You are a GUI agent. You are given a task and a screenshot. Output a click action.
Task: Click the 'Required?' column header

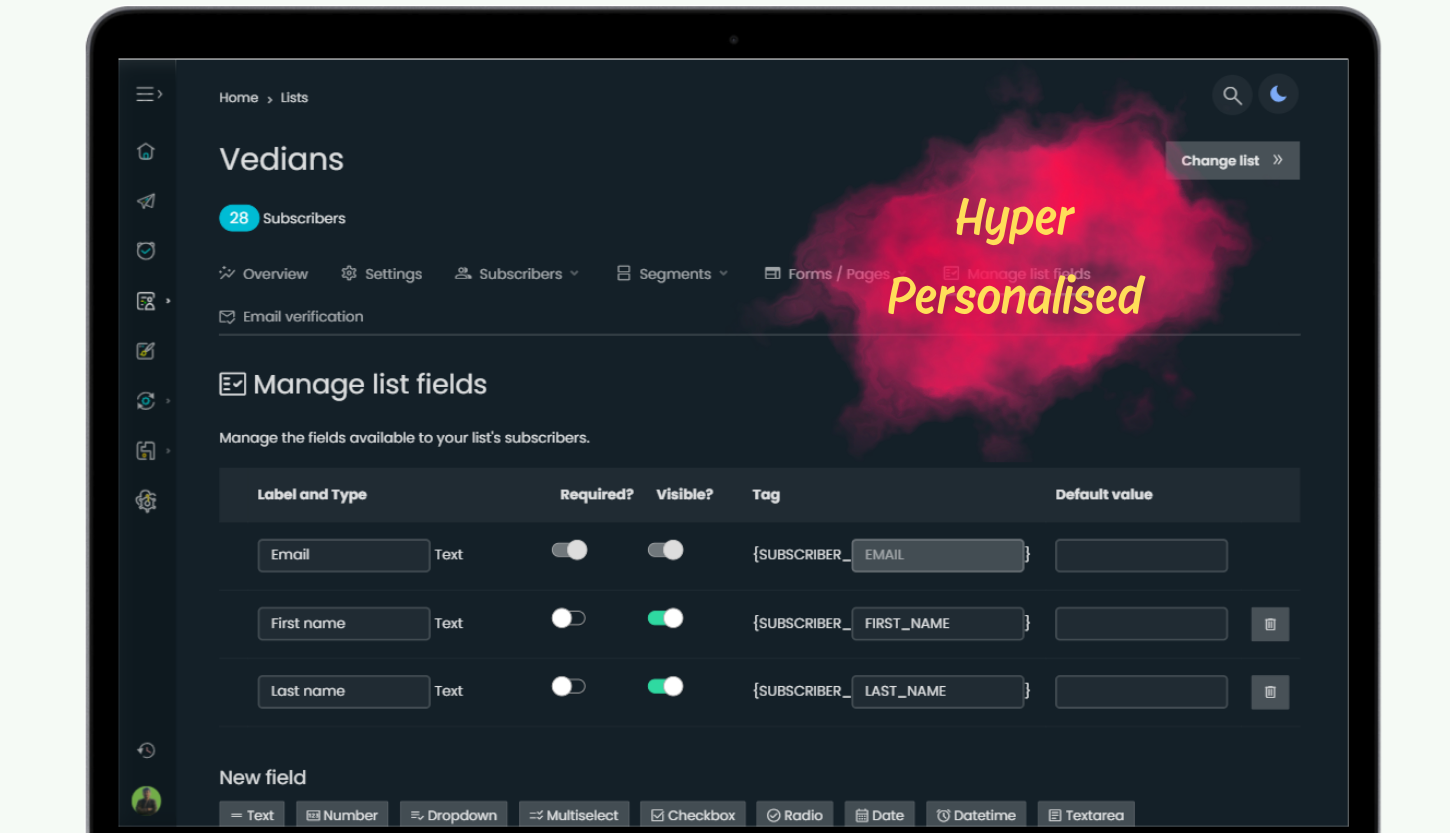[x=597, y=494]
